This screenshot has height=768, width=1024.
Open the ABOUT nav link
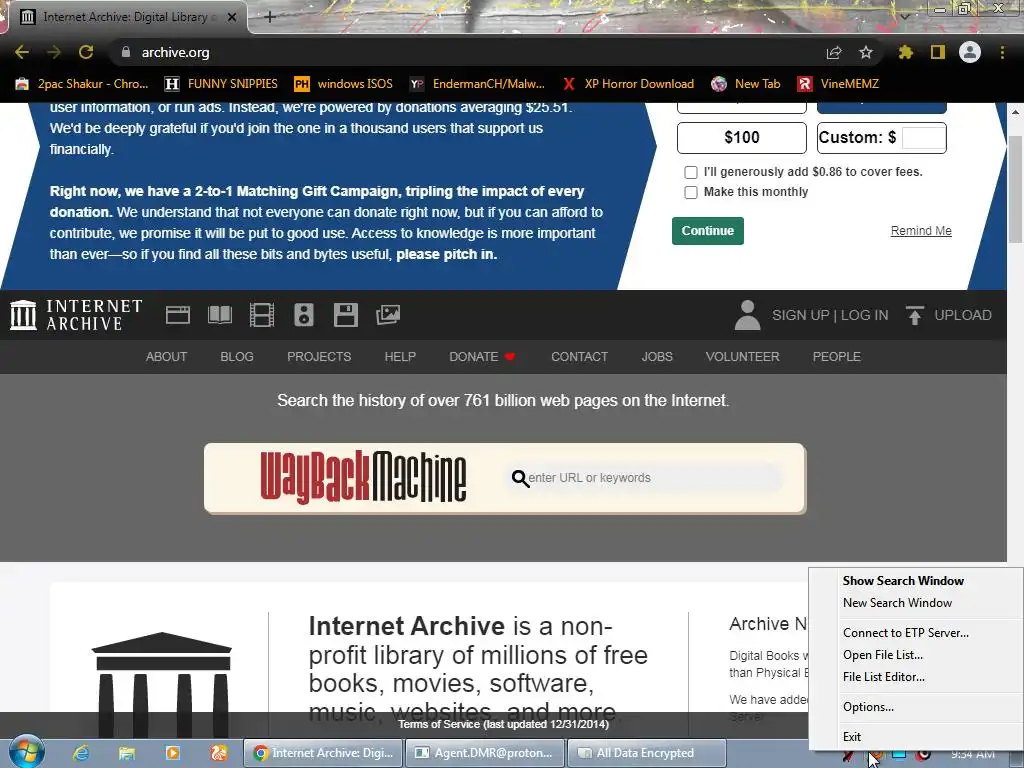166,357
